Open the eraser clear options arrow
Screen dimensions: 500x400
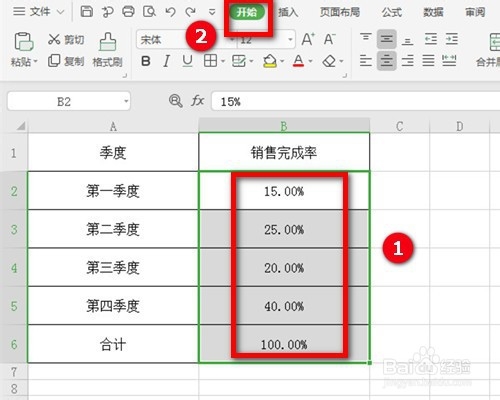[341, 61]
